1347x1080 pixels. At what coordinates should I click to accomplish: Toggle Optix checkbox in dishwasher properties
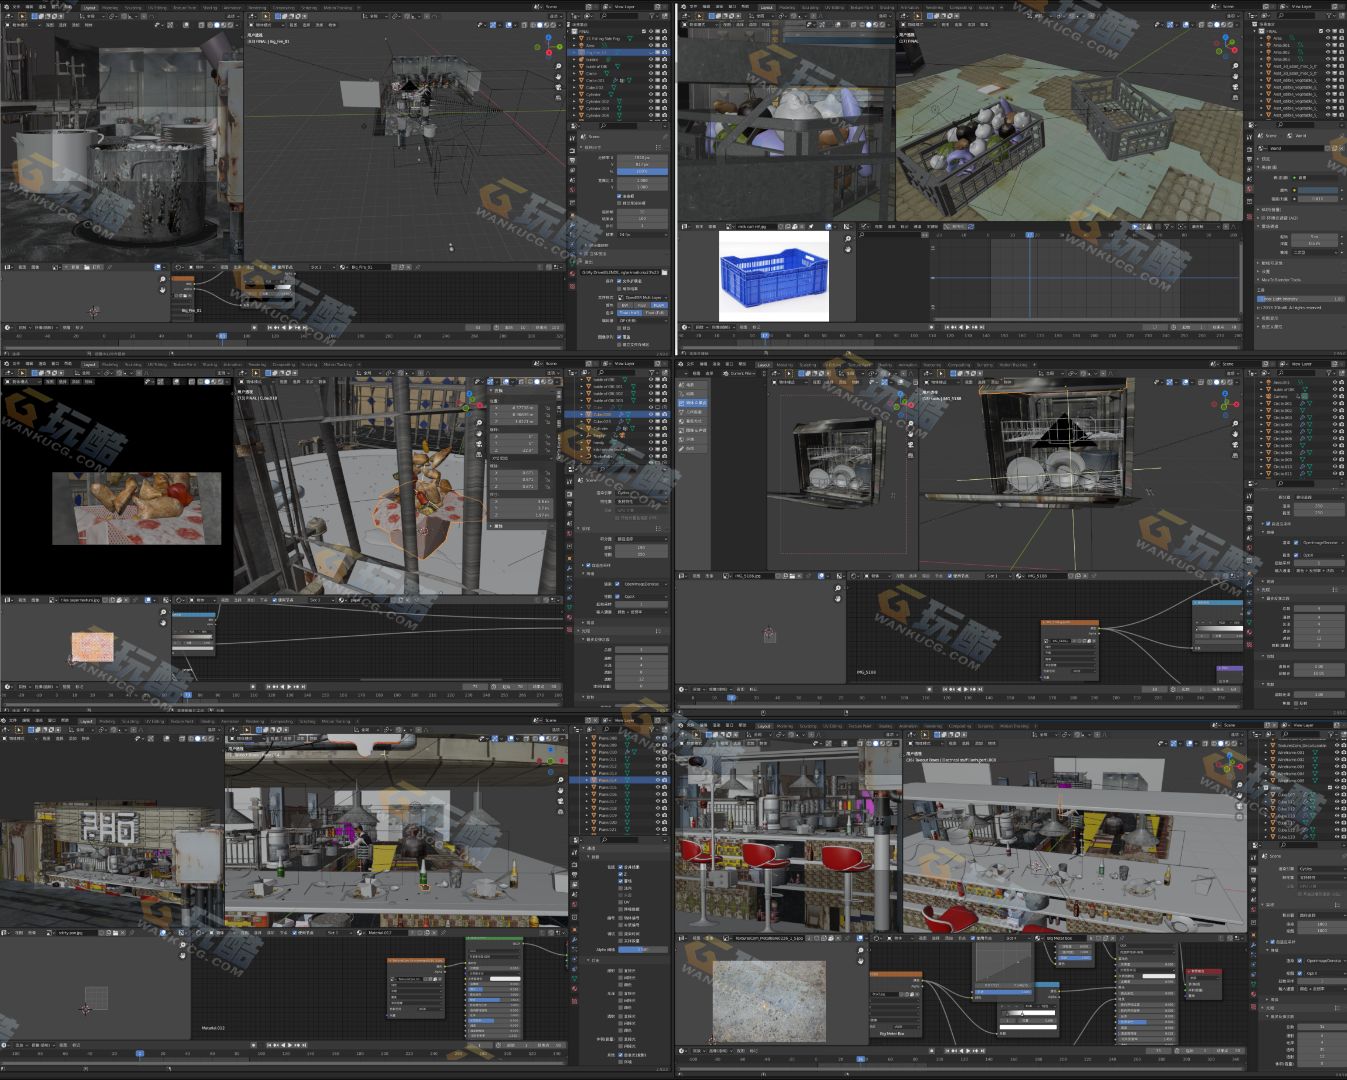coord(1296,555)
